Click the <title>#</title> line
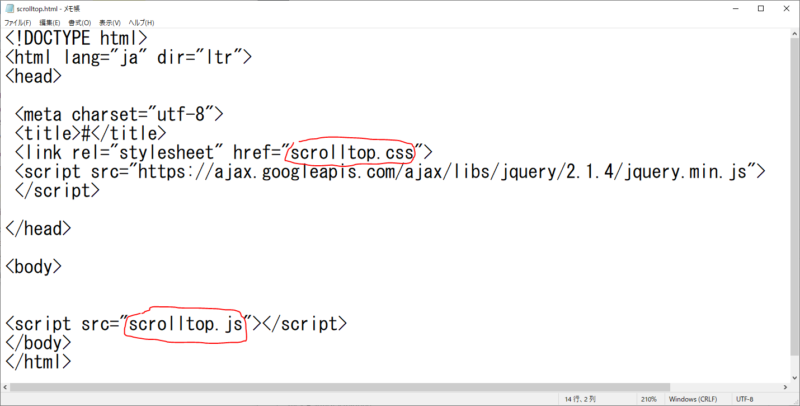This screenshot has width=800, height=406. point(90,133)
